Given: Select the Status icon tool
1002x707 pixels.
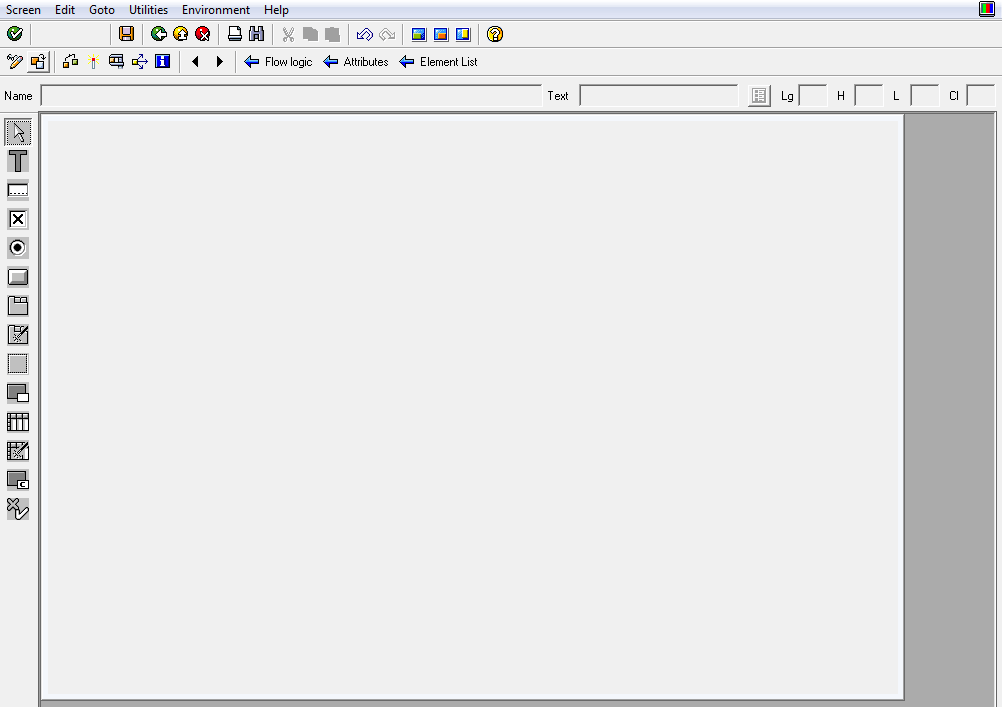Looking at the screenshot, I should [18, 509].
